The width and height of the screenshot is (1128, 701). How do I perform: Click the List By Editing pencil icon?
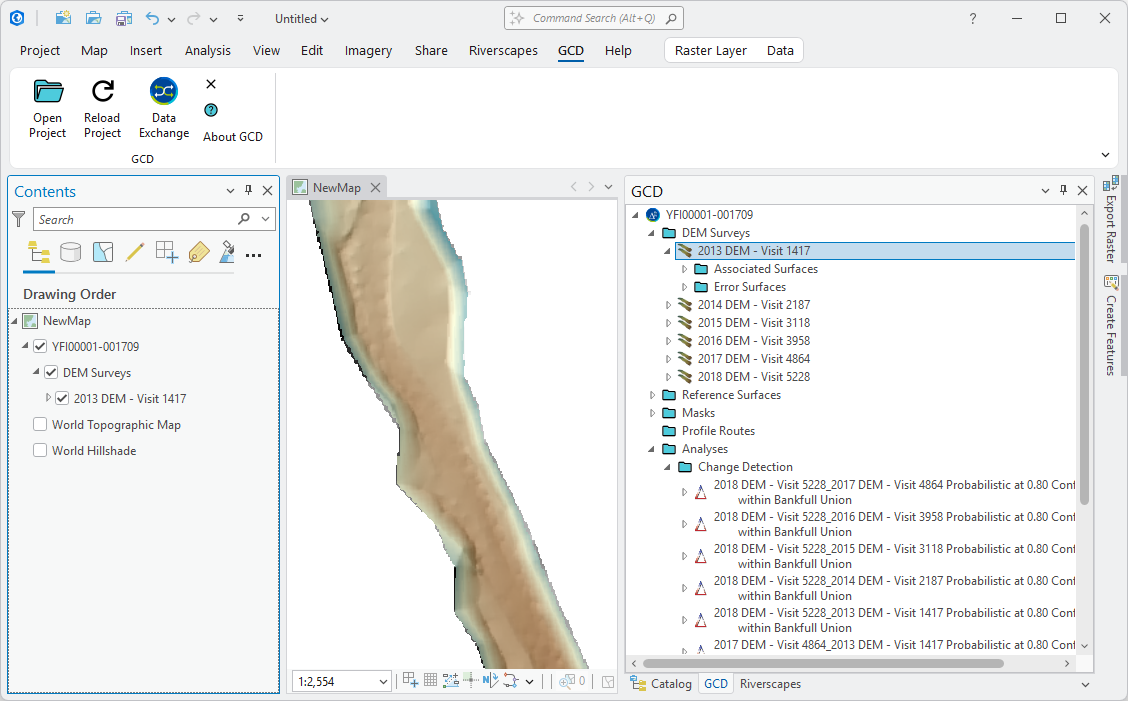135,252
